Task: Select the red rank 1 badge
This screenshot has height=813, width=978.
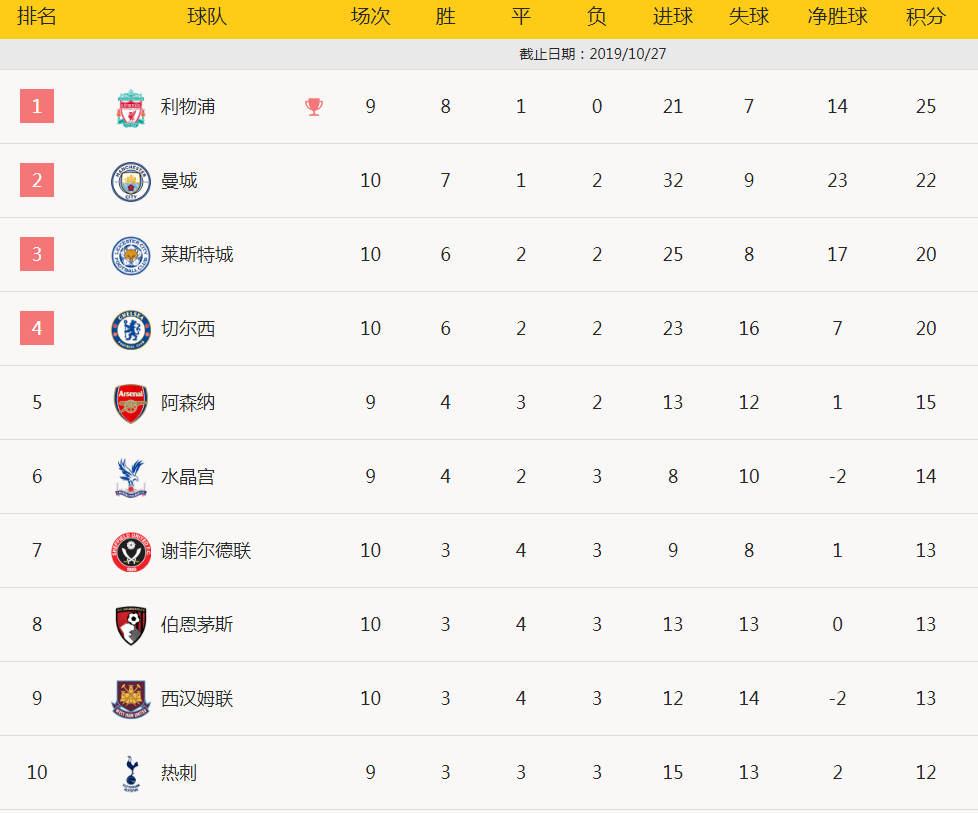Action: 37,106
